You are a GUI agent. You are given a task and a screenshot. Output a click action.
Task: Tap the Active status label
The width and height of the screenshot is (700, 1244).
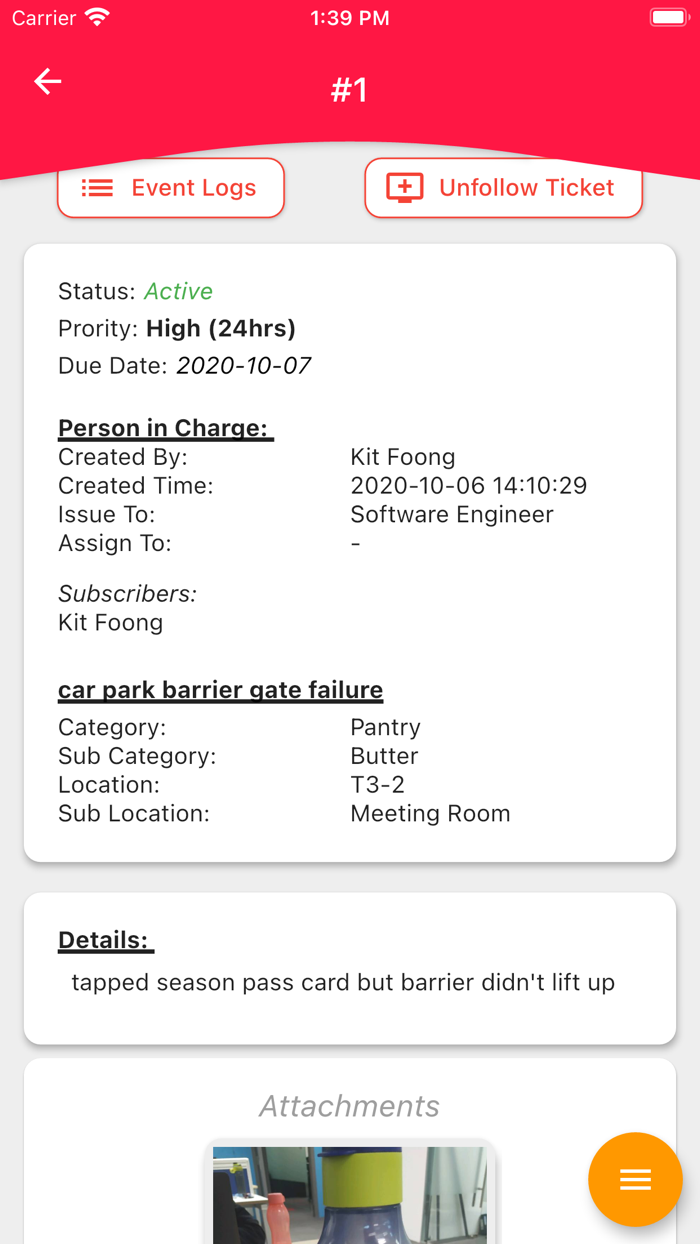coord(179,292)
